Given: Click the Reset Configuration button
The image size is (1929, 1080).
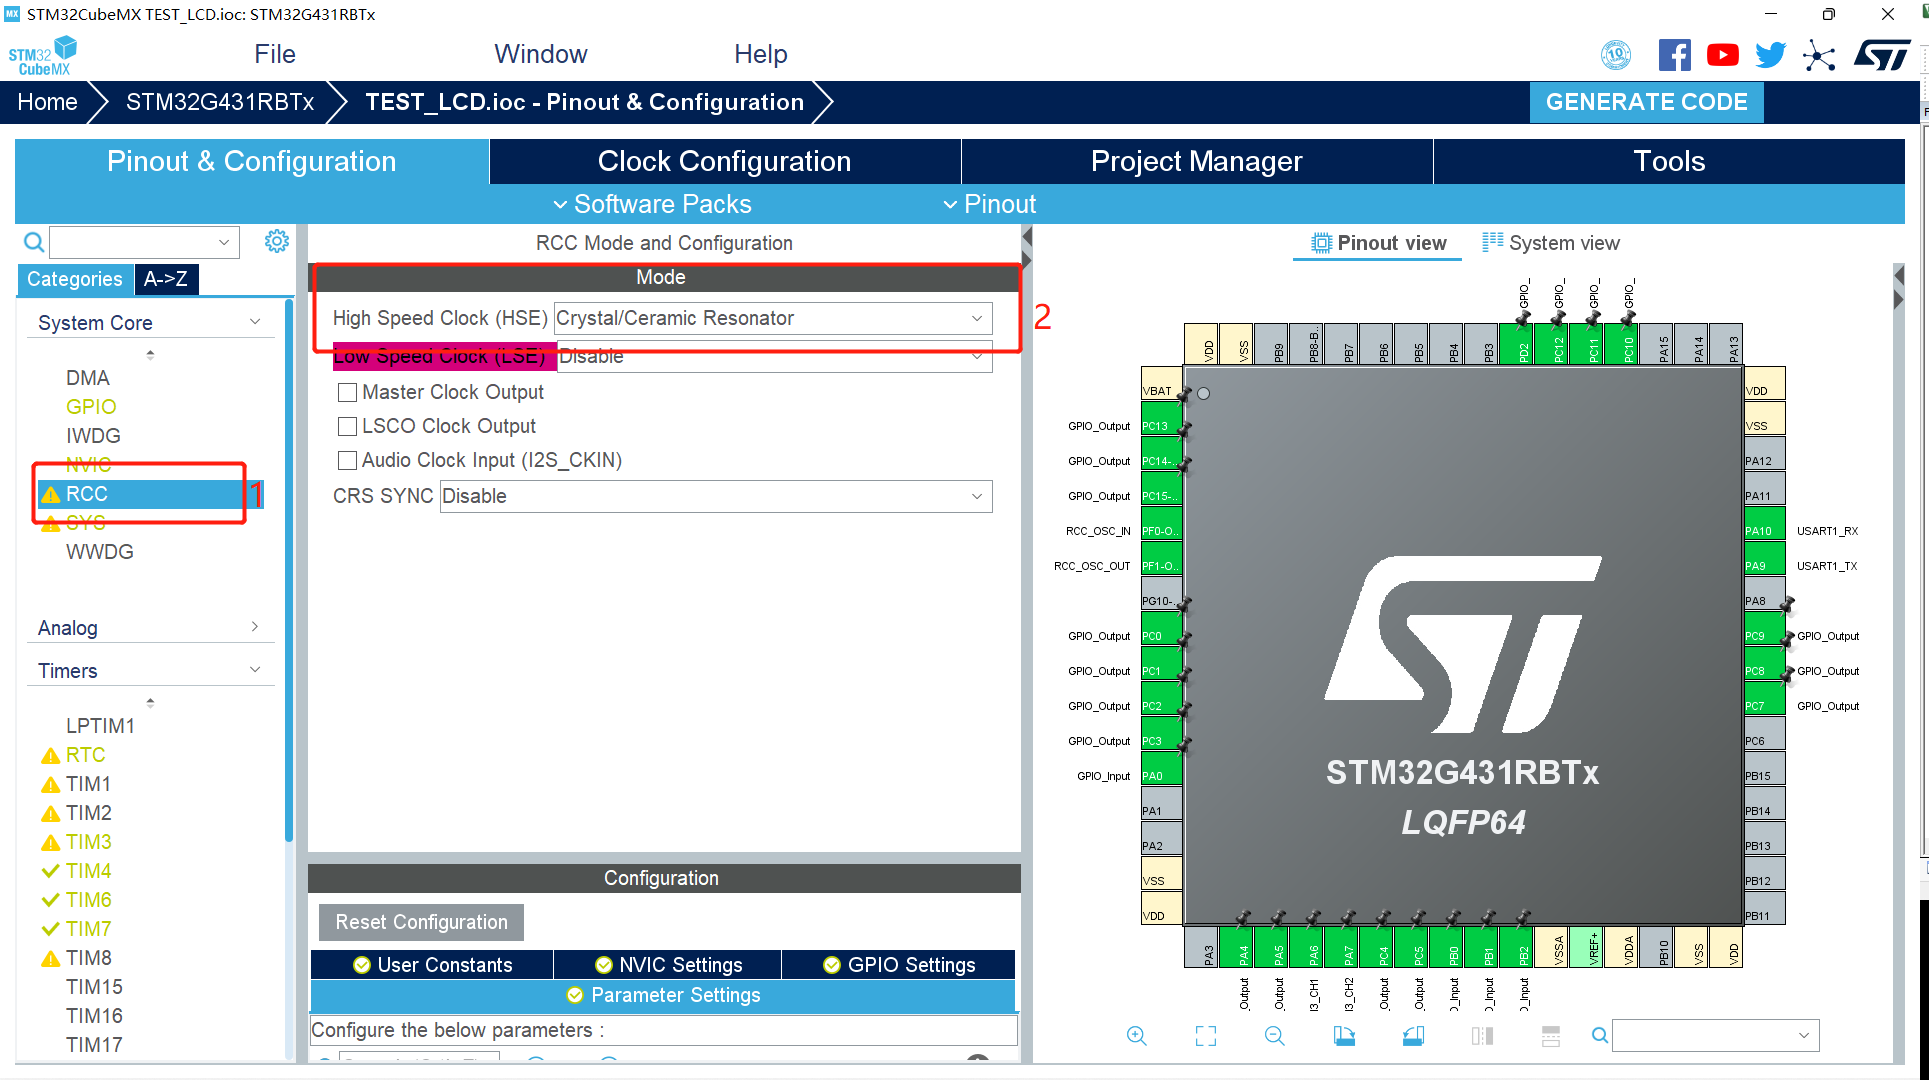Looking at the screenshot, I should coord(421,922).
